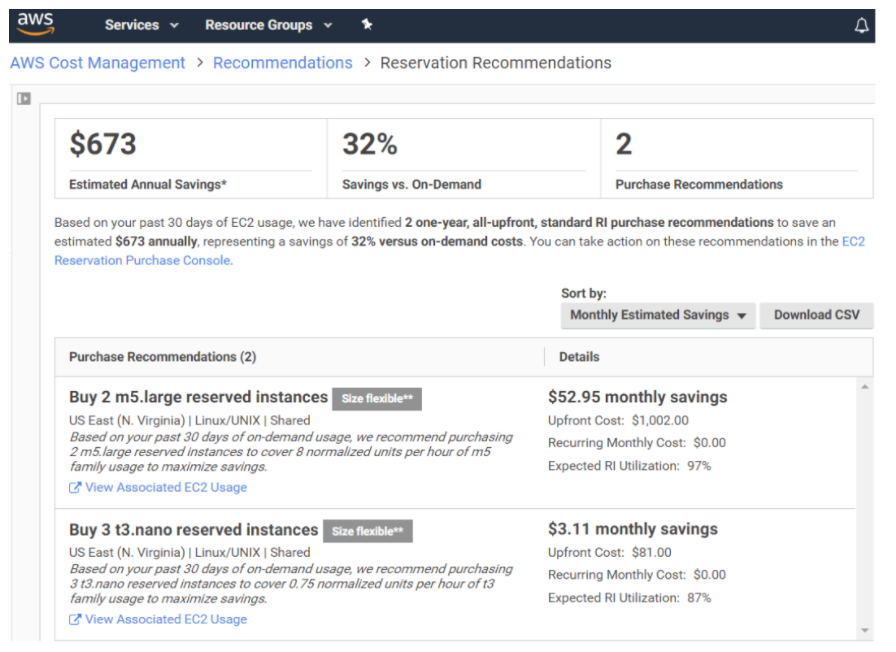
Task: Click the Upfront Cost $1,002.00 value
Action: coord(660,421)
